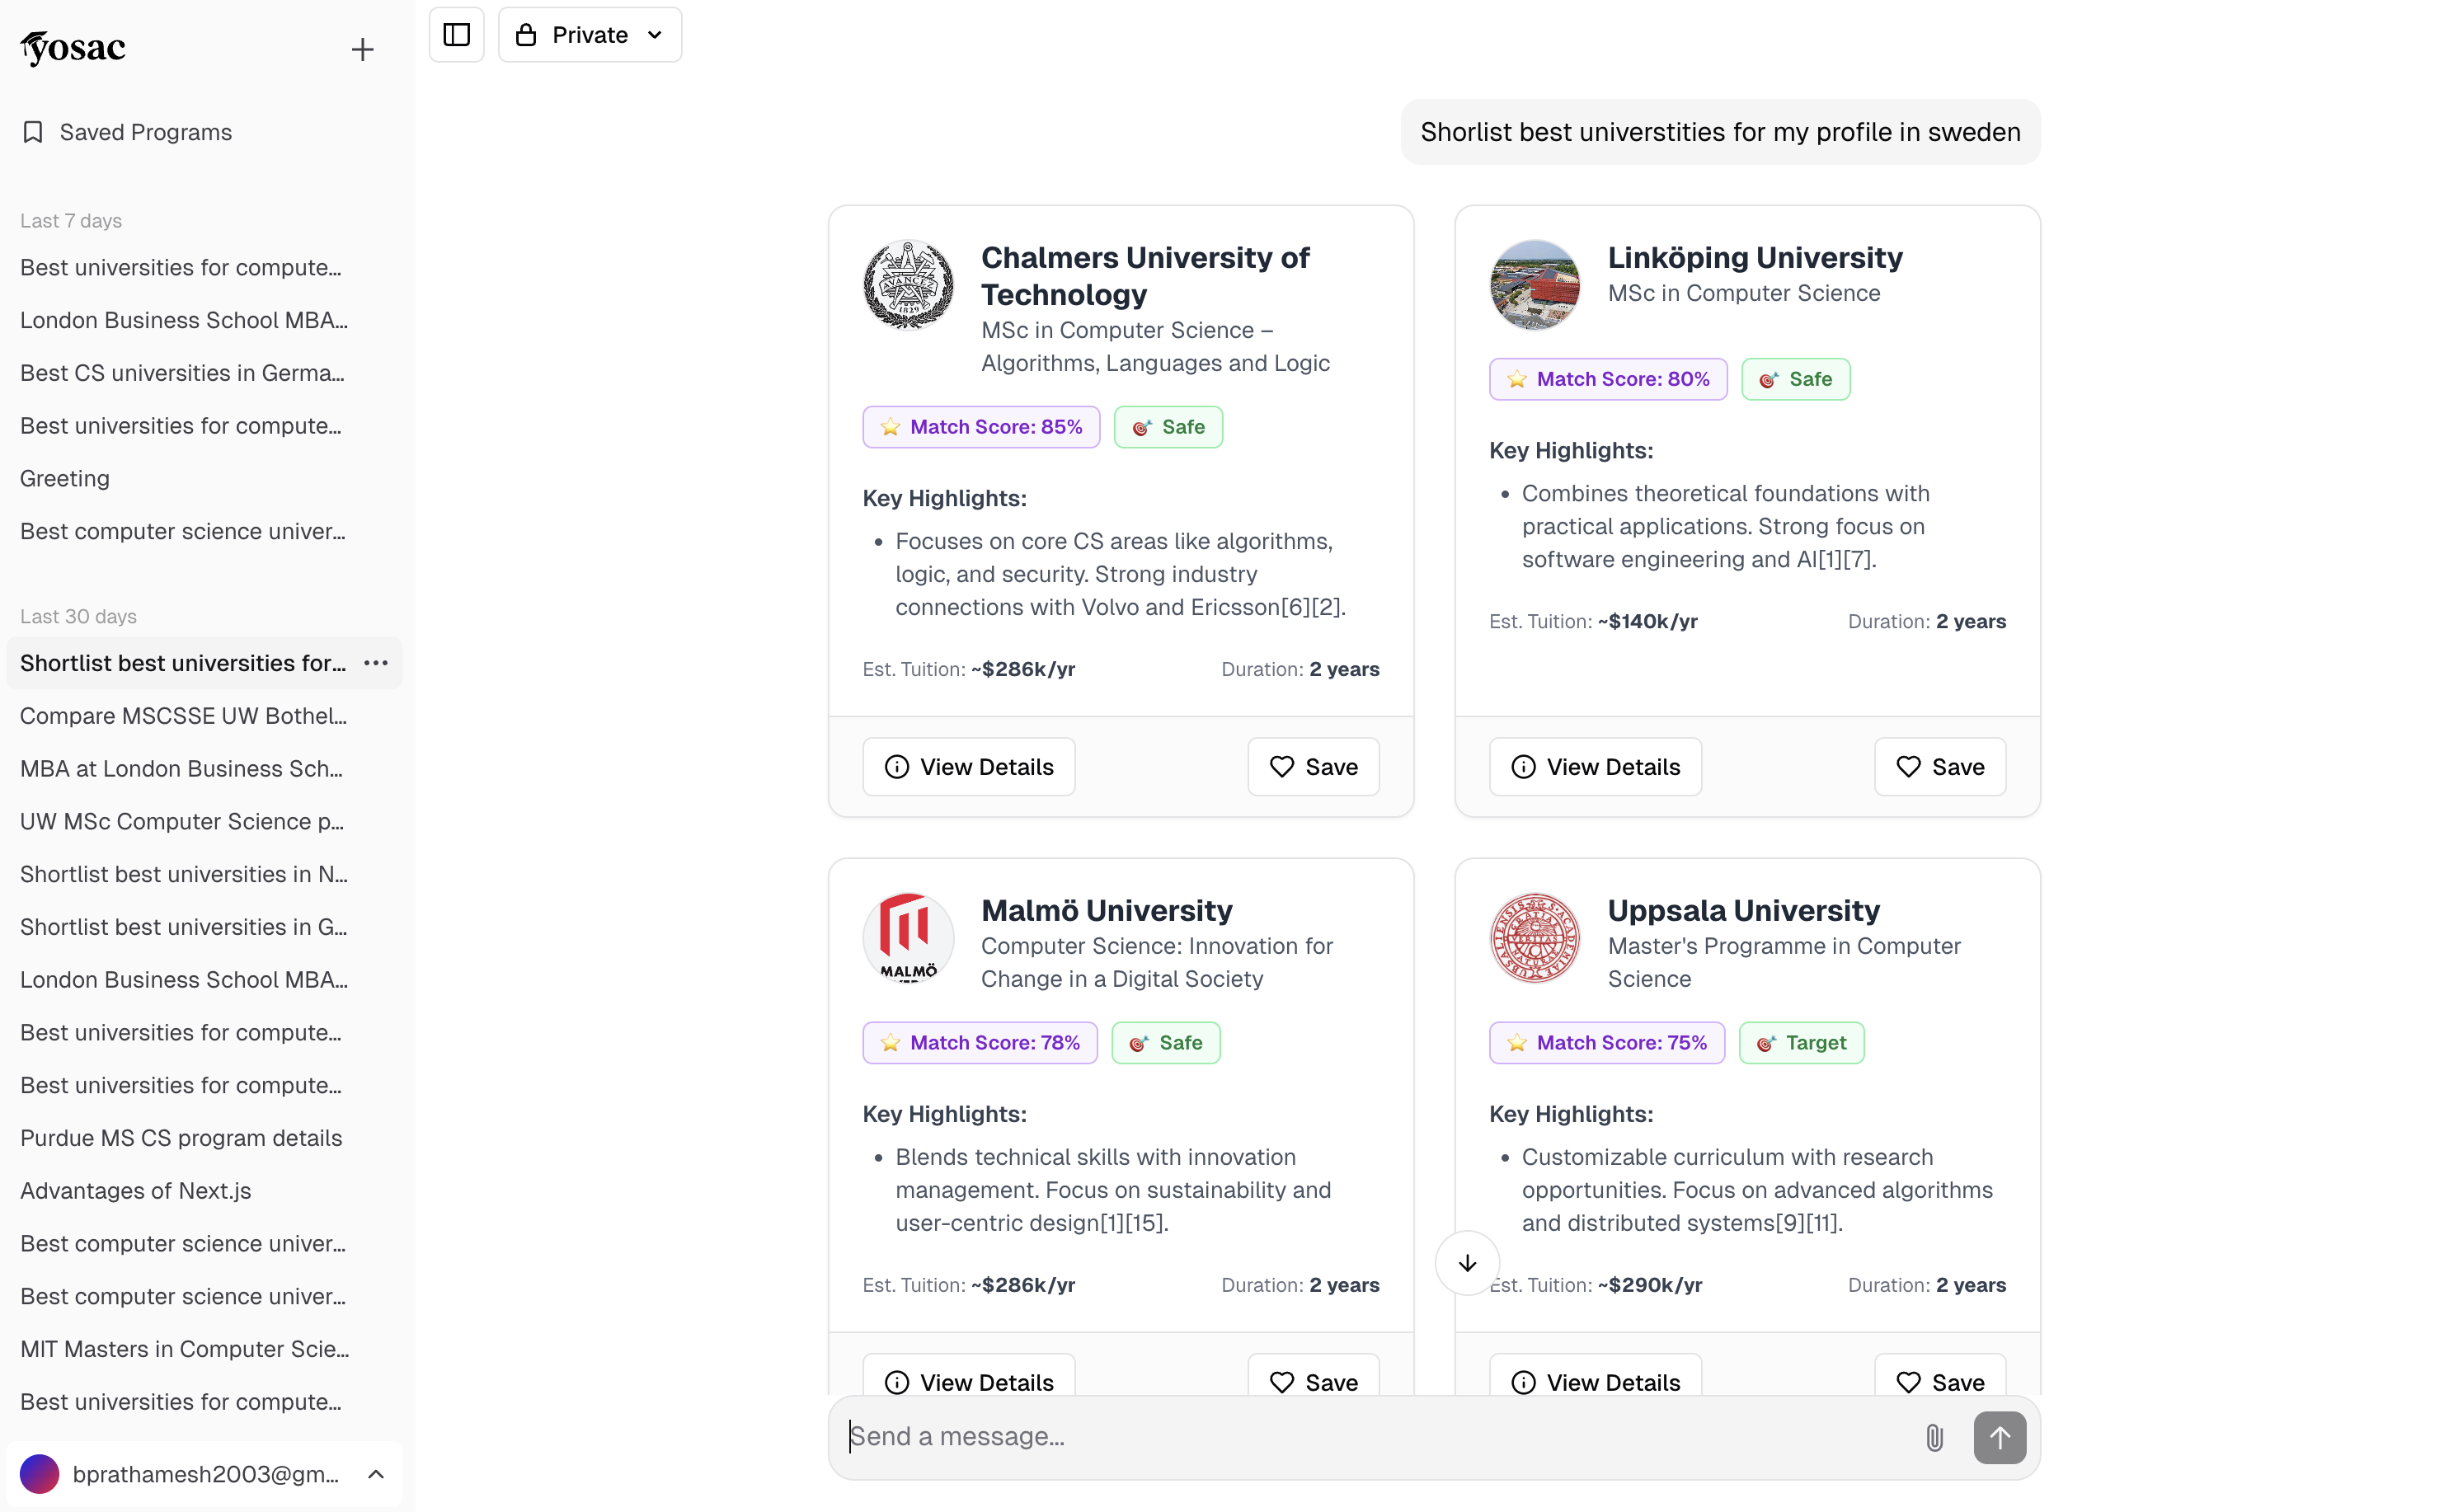Save Chalmers University of Technology program

(1313, 767)
